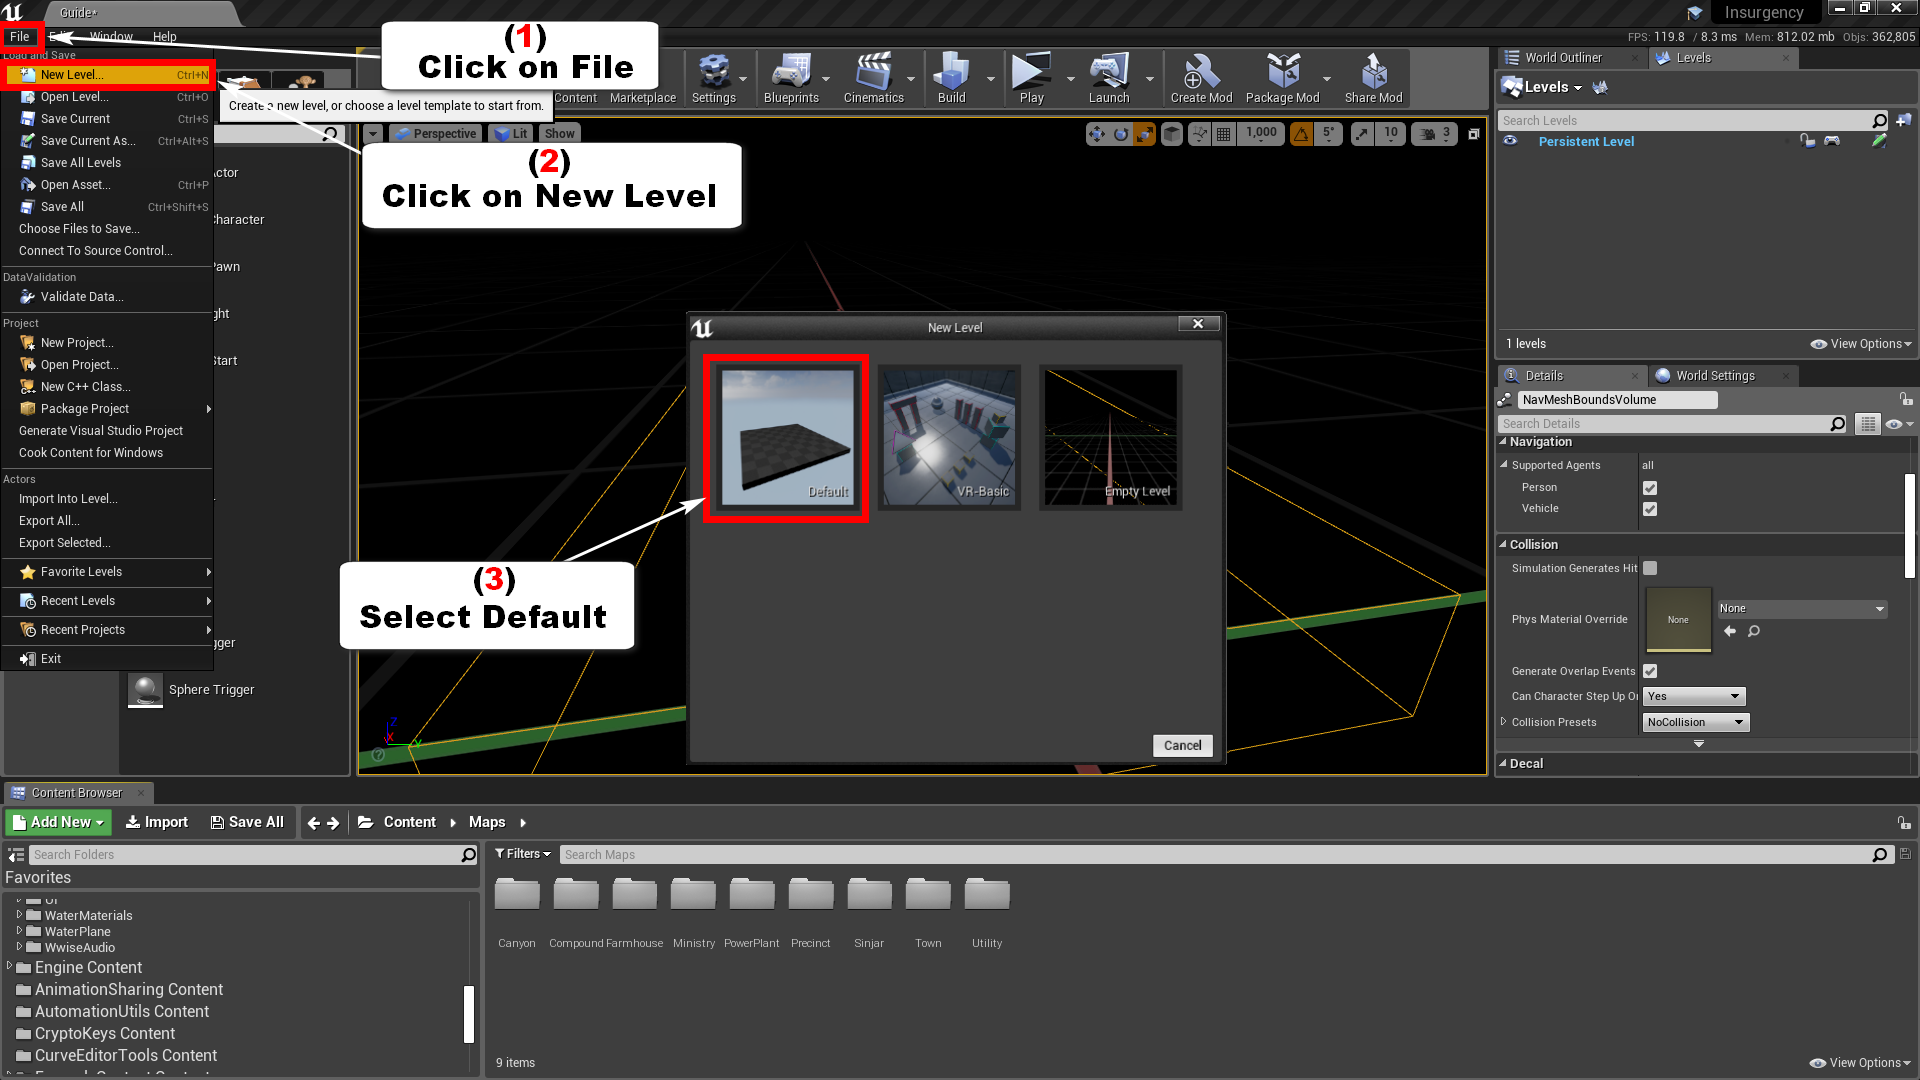Click the Launch toolbar icon
1920x1080 pixels.
point(1109,78)
